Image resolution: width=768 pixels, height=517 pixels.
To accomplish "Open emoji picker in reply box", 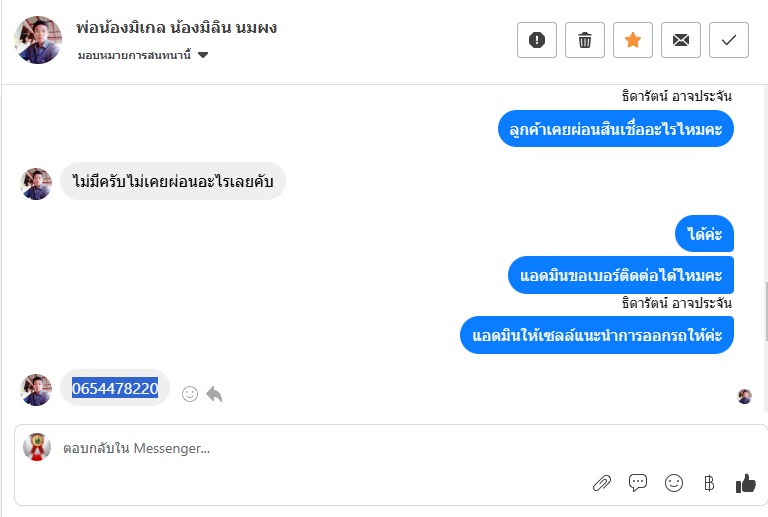I will (674, 483).
